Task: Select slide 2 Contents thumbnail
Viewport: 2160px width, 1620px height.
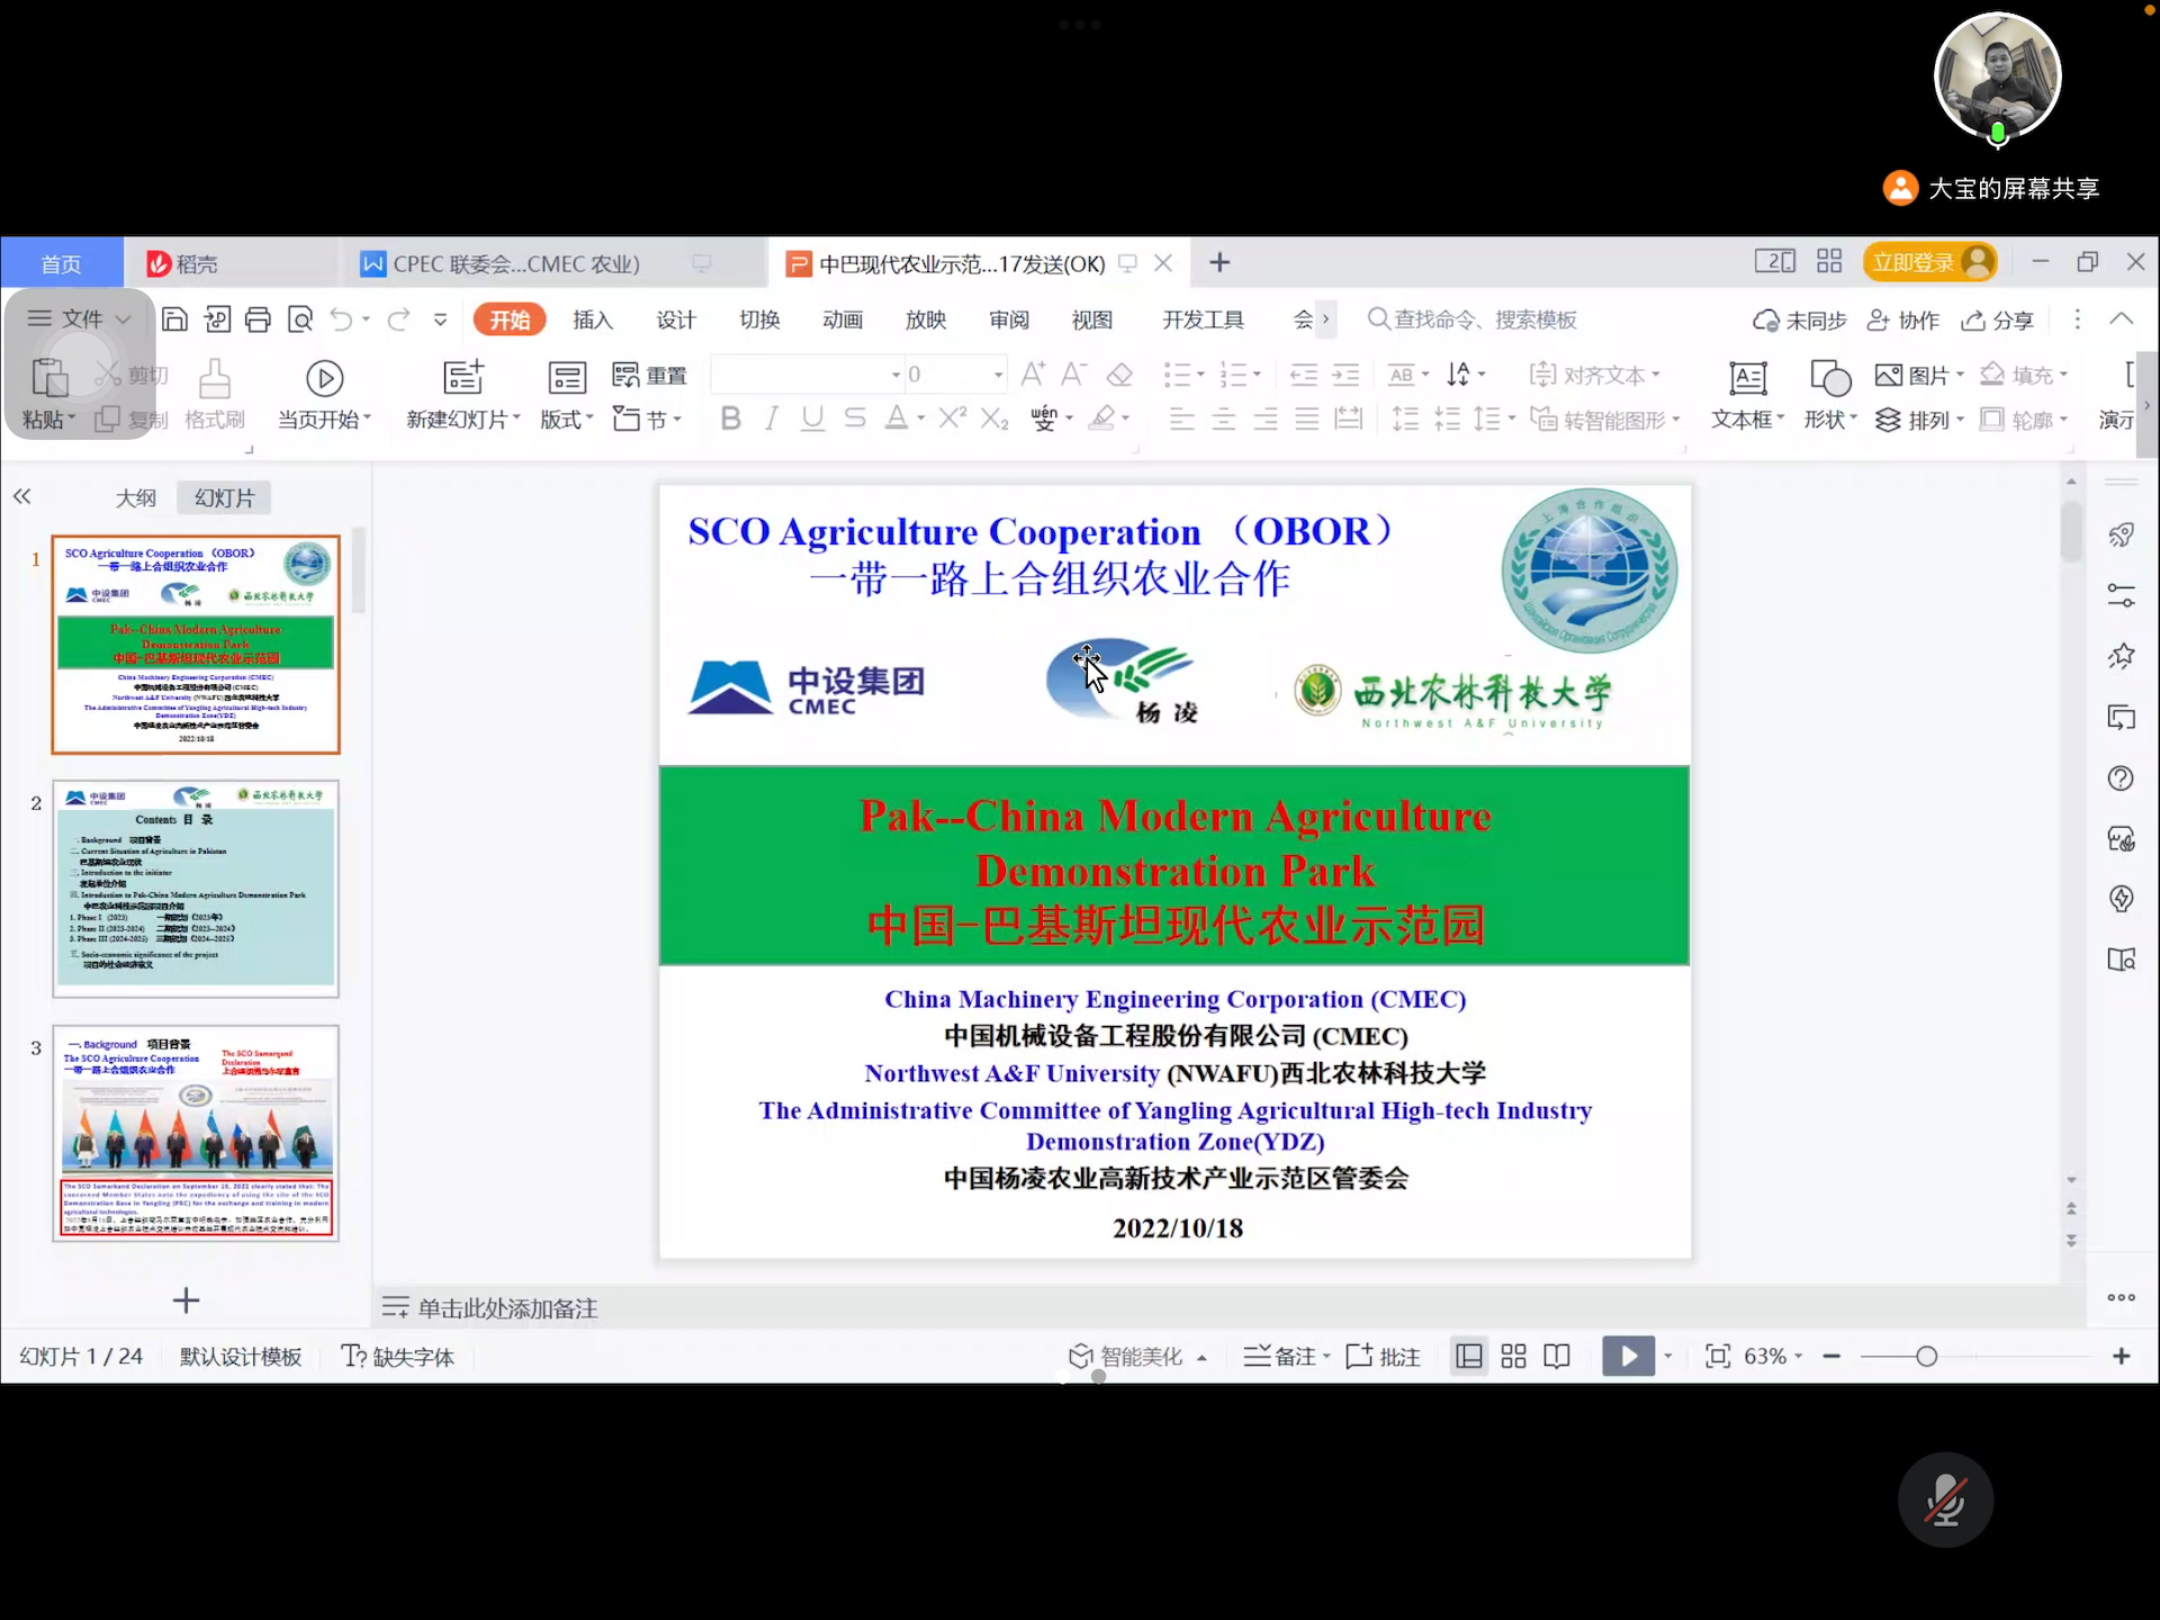Action: click(196, 888)
